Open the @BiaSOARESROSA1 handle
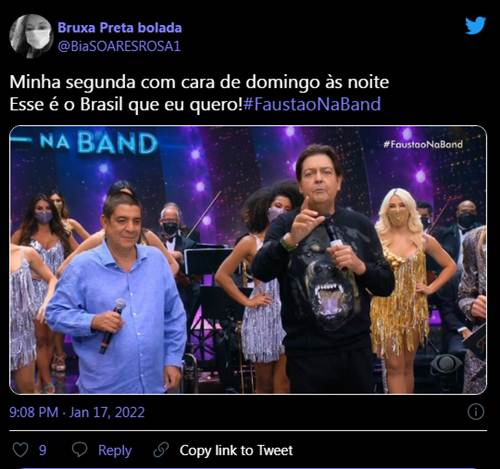Image resolution: width=500 pixels, height=469 pixels. click(119, 46)
